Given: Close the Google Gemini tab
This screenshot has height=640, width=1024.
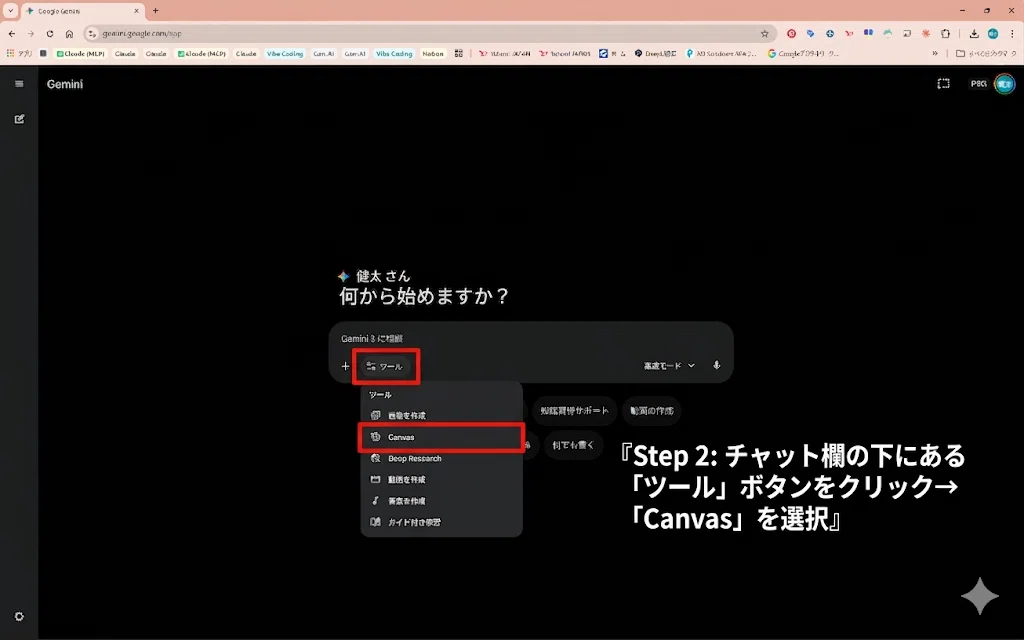Looking at the screenshot, I should [136, 11].
